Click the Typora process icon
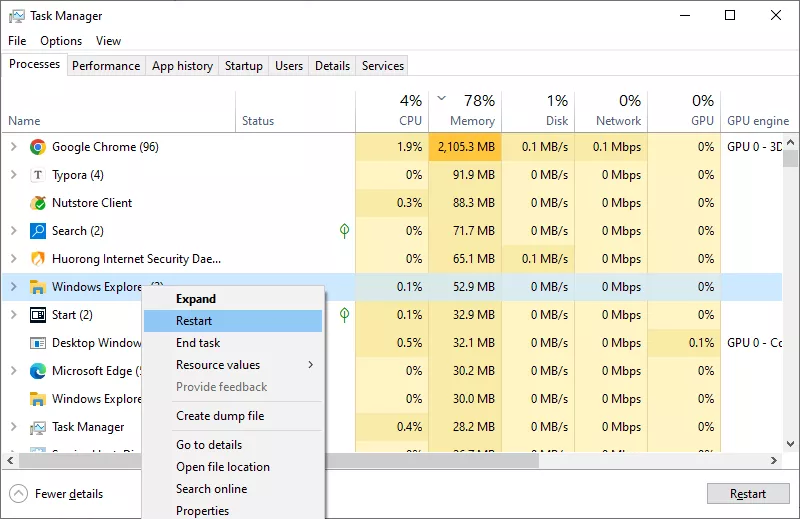The height and width of the screenshot is (519, 800). coord(38,175)
